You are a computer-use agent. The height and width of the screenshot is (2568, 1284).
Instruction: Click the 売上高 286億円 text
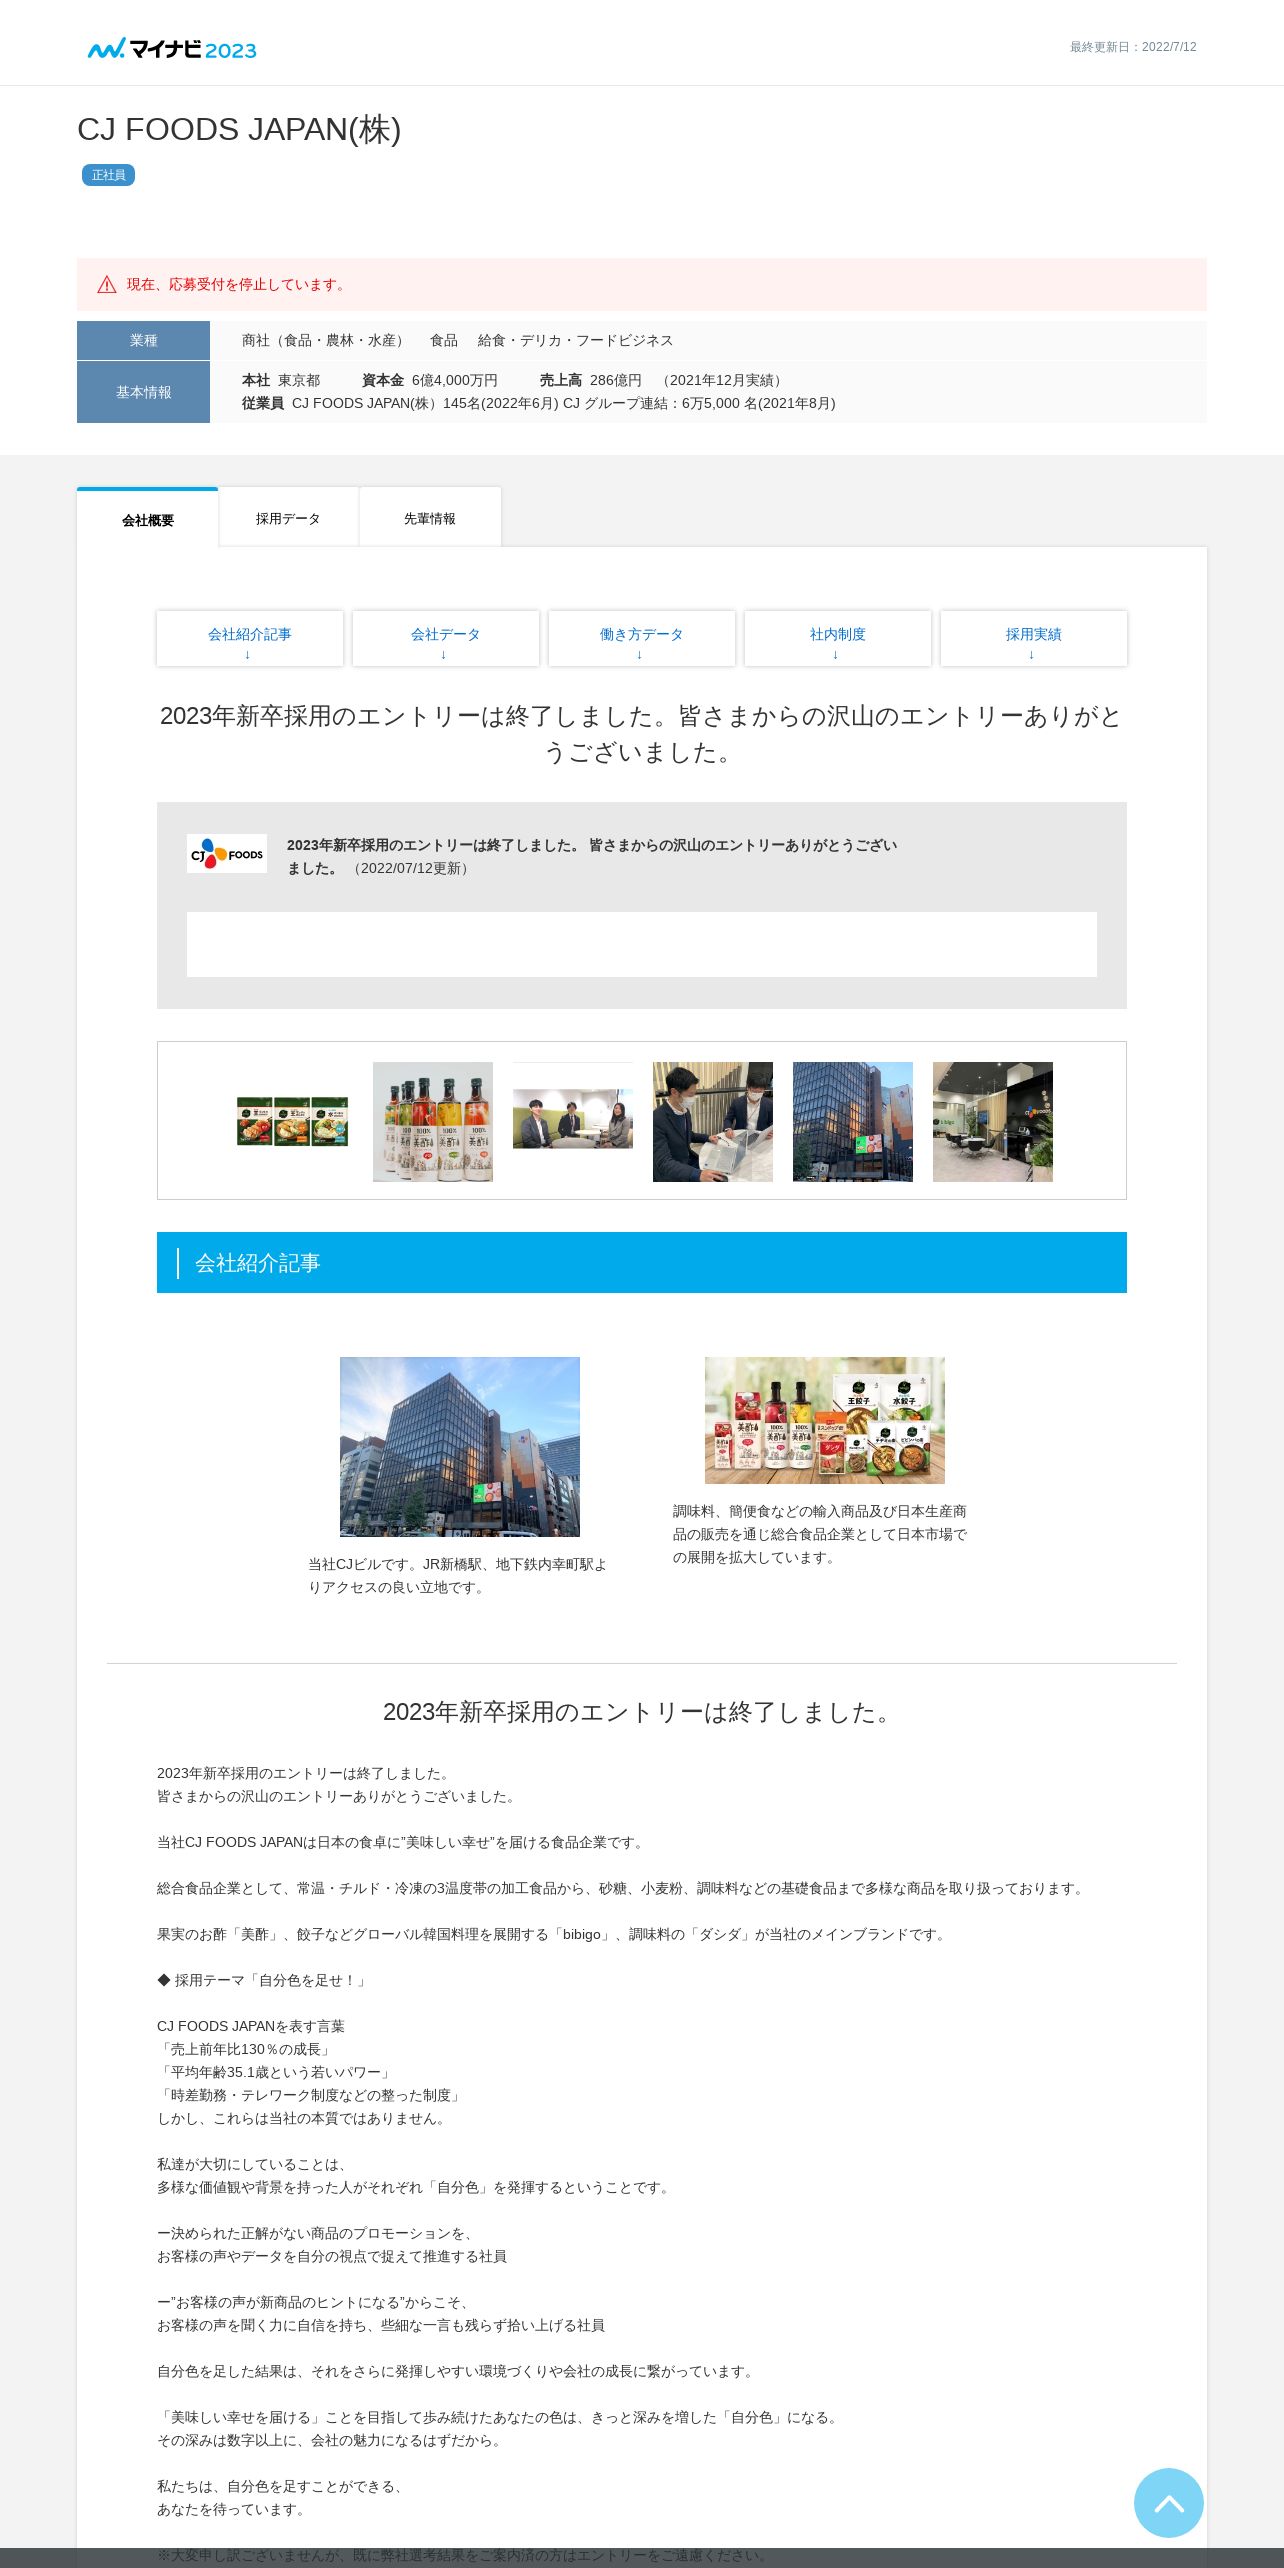[590, 380]
